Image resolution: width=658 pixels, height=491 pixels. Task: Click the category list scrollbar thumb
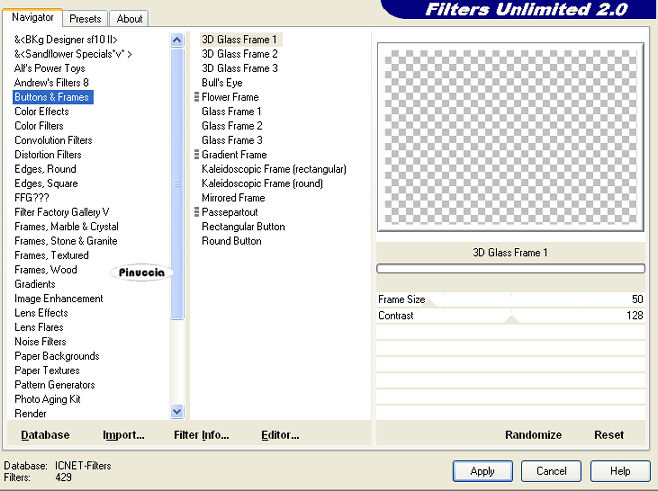click(x=177, y=183)
